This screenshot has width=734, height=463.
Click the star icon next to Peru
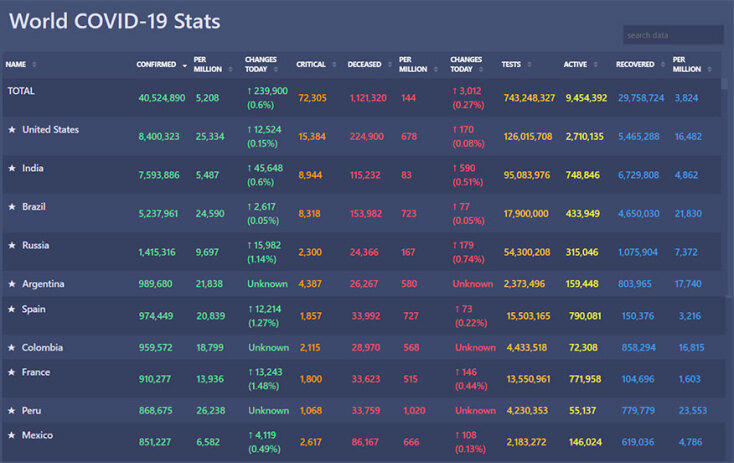click(12, 411)
